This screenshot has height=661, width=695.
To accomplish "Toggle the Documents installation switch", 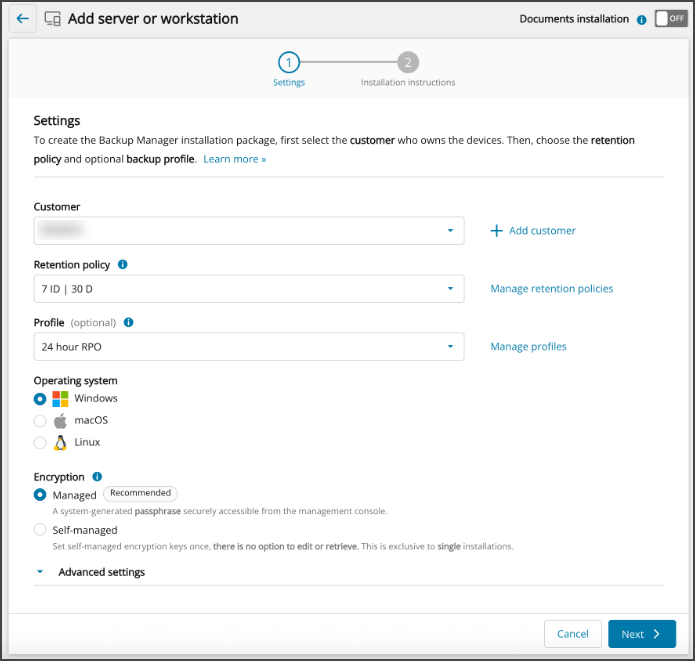I will pos(670,19).
